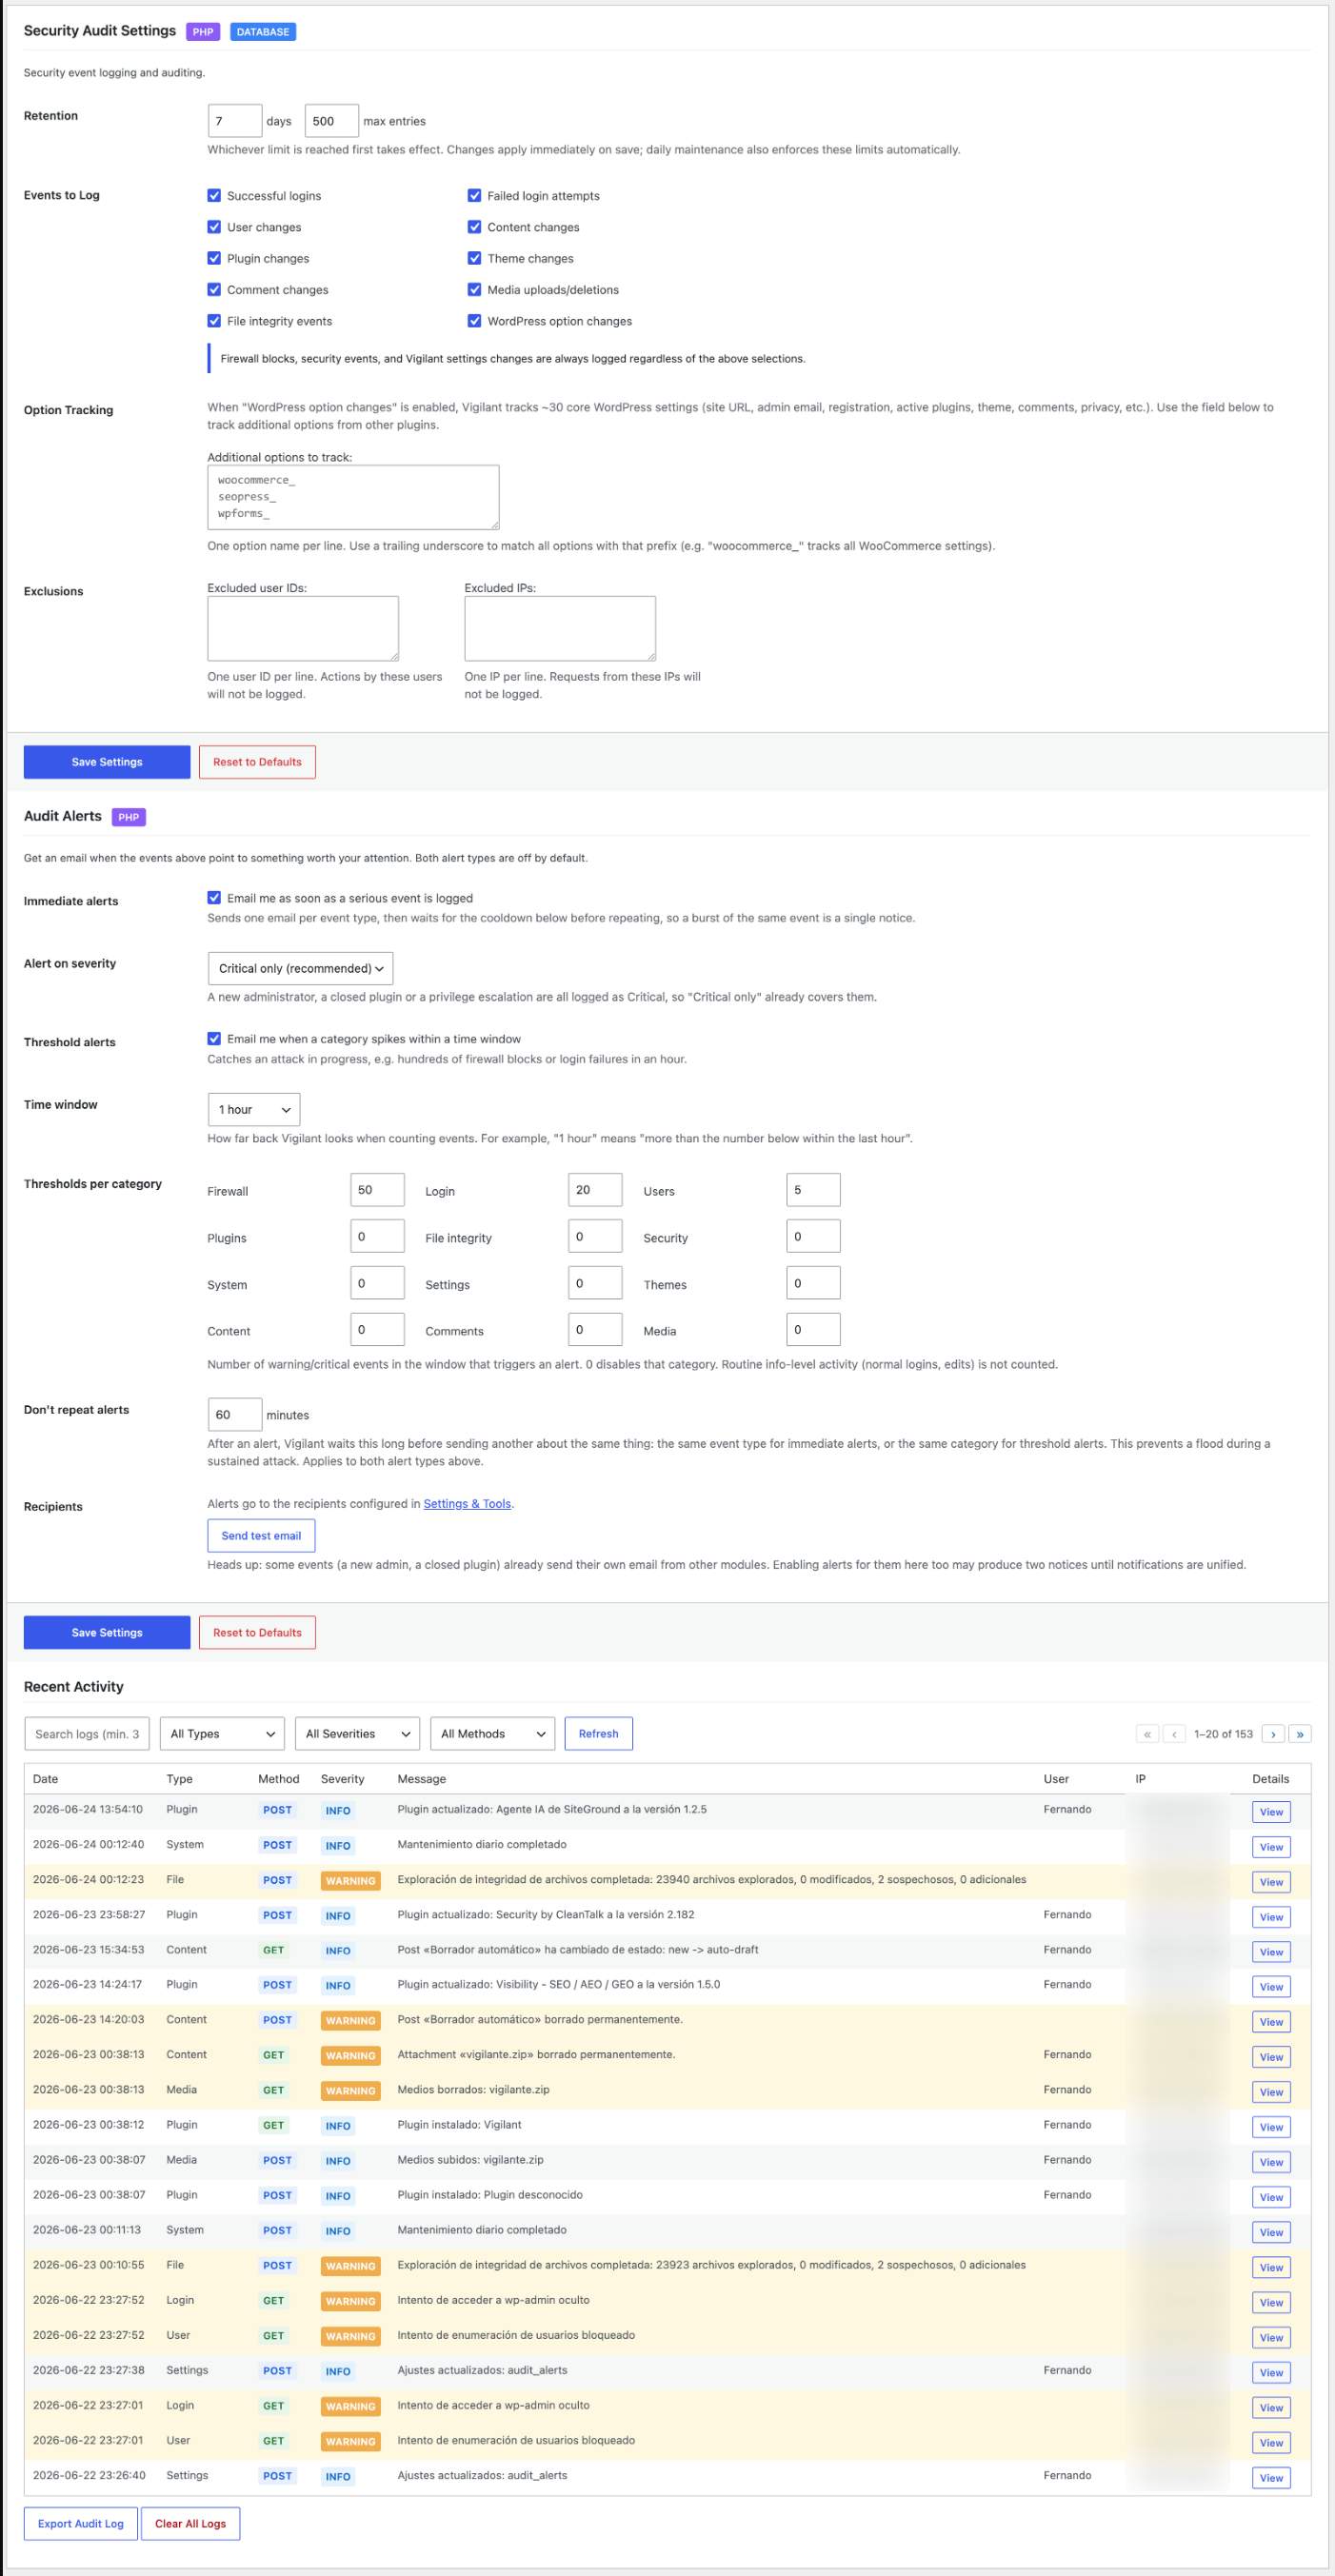This screenshot has height=2576, width=1335.
Task: Reset Audit Alerts settings to defaults
Action: pyautogui.click(x=257, y=1633)
